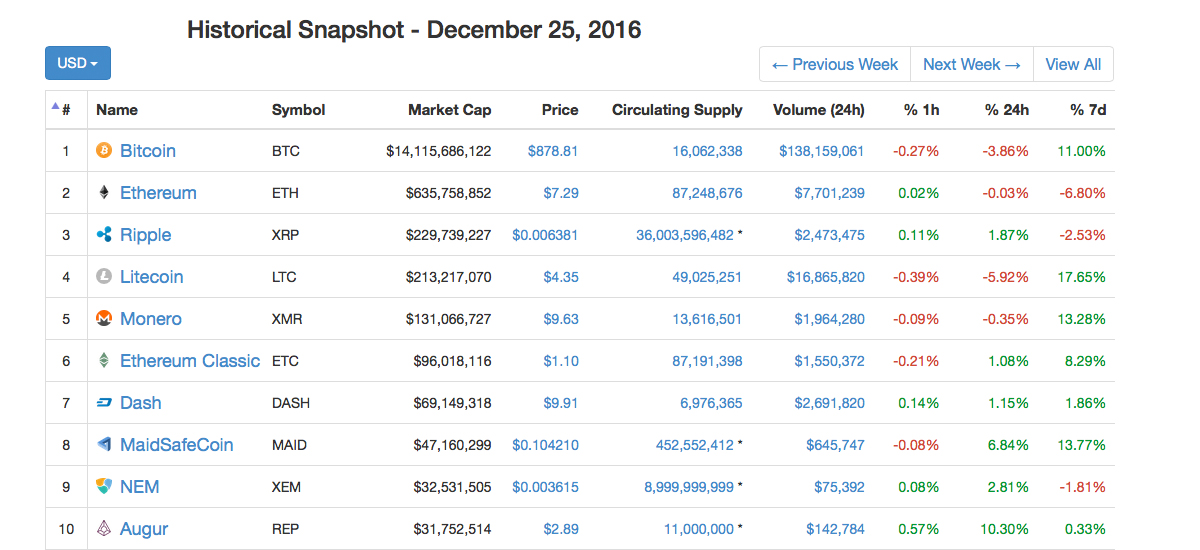Screen dimensions: 1200x550
Task: Select Augur 24h change 10.30%
Action: (1006, 529)
